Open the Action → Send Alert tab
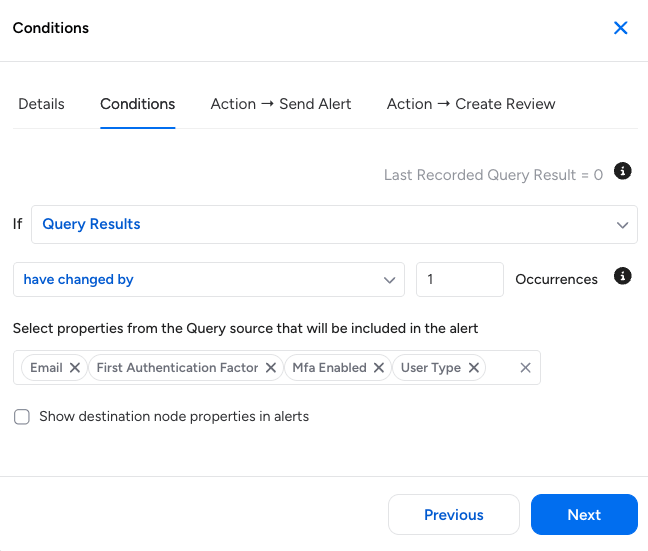This screenshot has height=551, width=648. pos(281,104)
